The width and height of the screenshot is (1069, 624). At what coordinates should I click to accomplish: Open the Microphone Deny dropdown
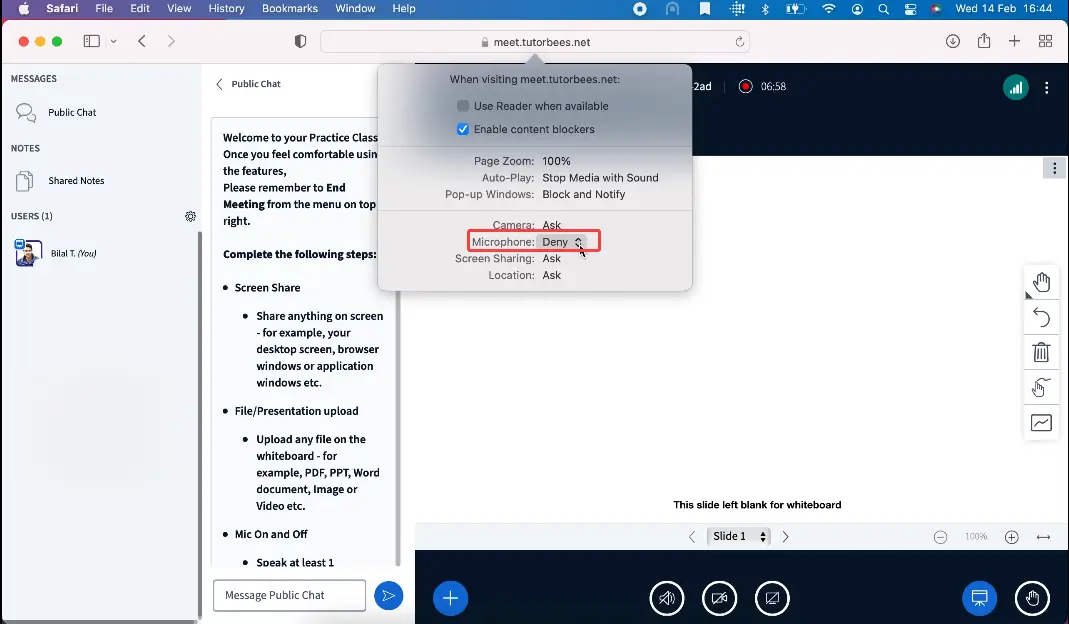pos(563,242)
